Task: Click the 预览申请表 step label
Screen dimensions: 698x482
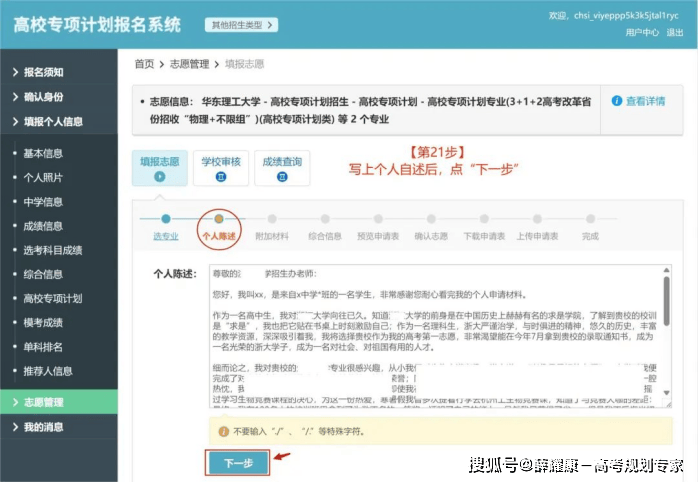Action: [x=378, y=236]
